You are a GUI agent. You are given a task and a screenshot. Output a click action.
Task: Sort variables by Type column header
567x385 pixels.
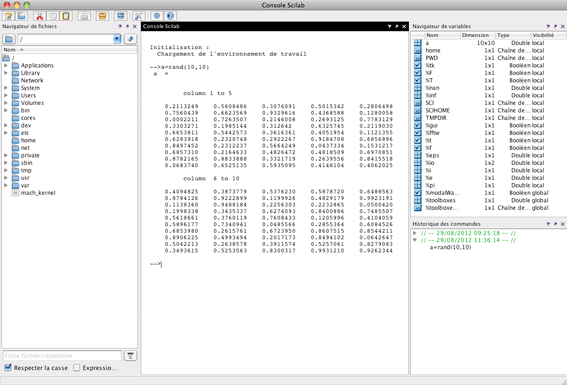[512, 35]
